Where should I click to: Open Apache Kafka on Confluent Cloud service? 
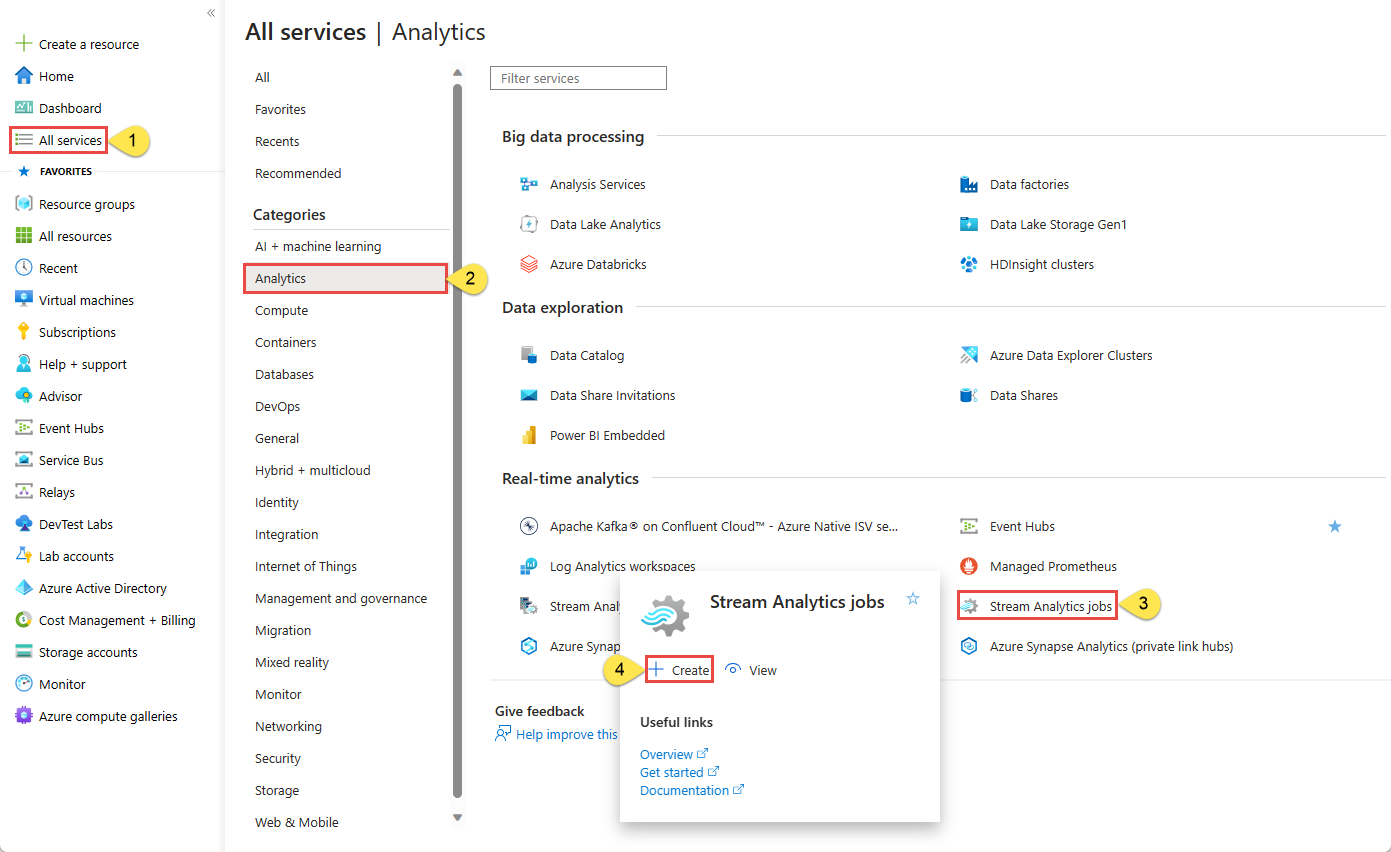pos(724,526)
